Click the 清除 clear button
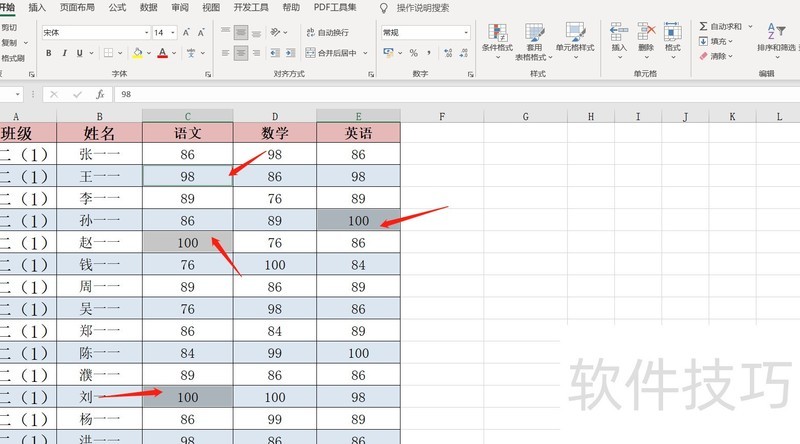Screen dimensions: 800x444 (715, 56)
